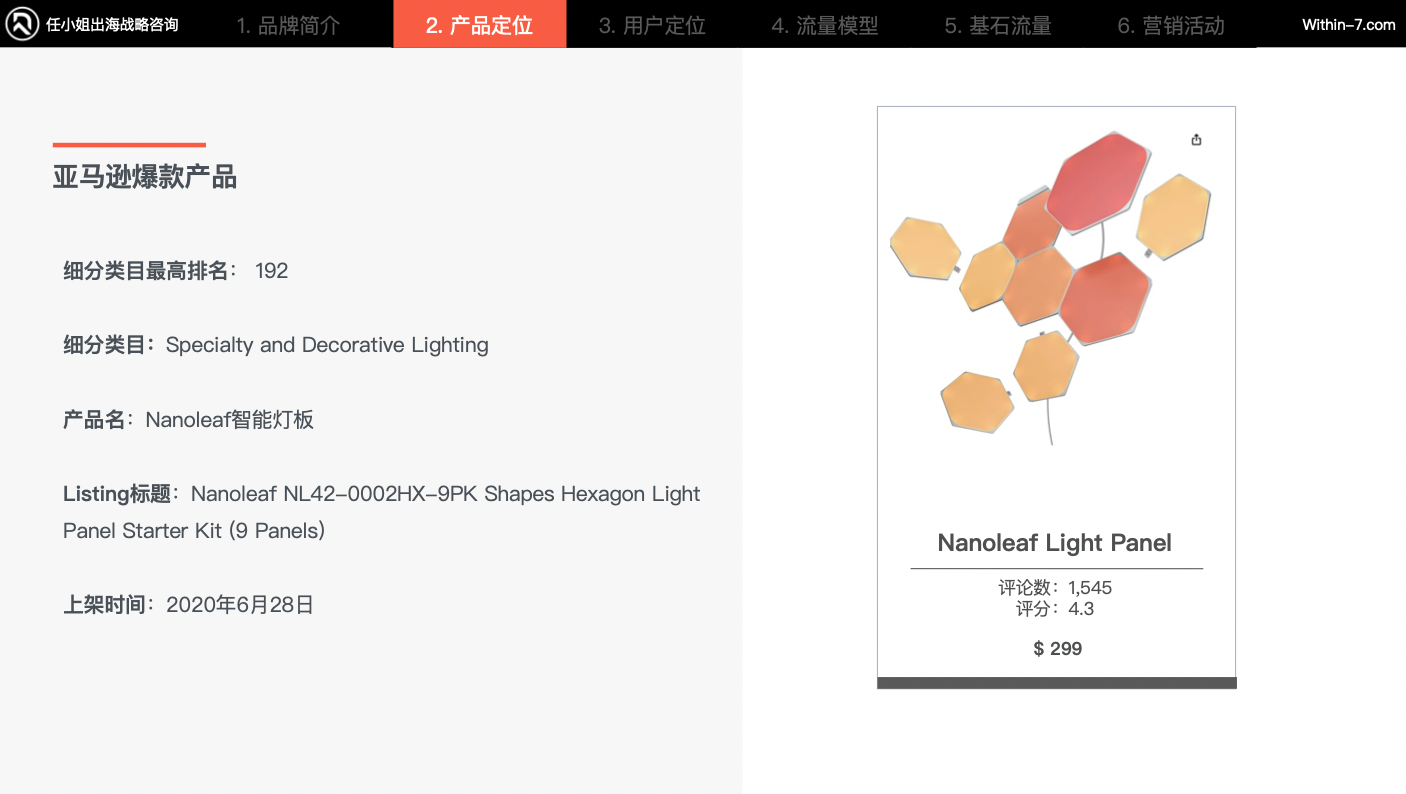Click the $ 299 price label

pyautogui.click(x=1057, y=649)
